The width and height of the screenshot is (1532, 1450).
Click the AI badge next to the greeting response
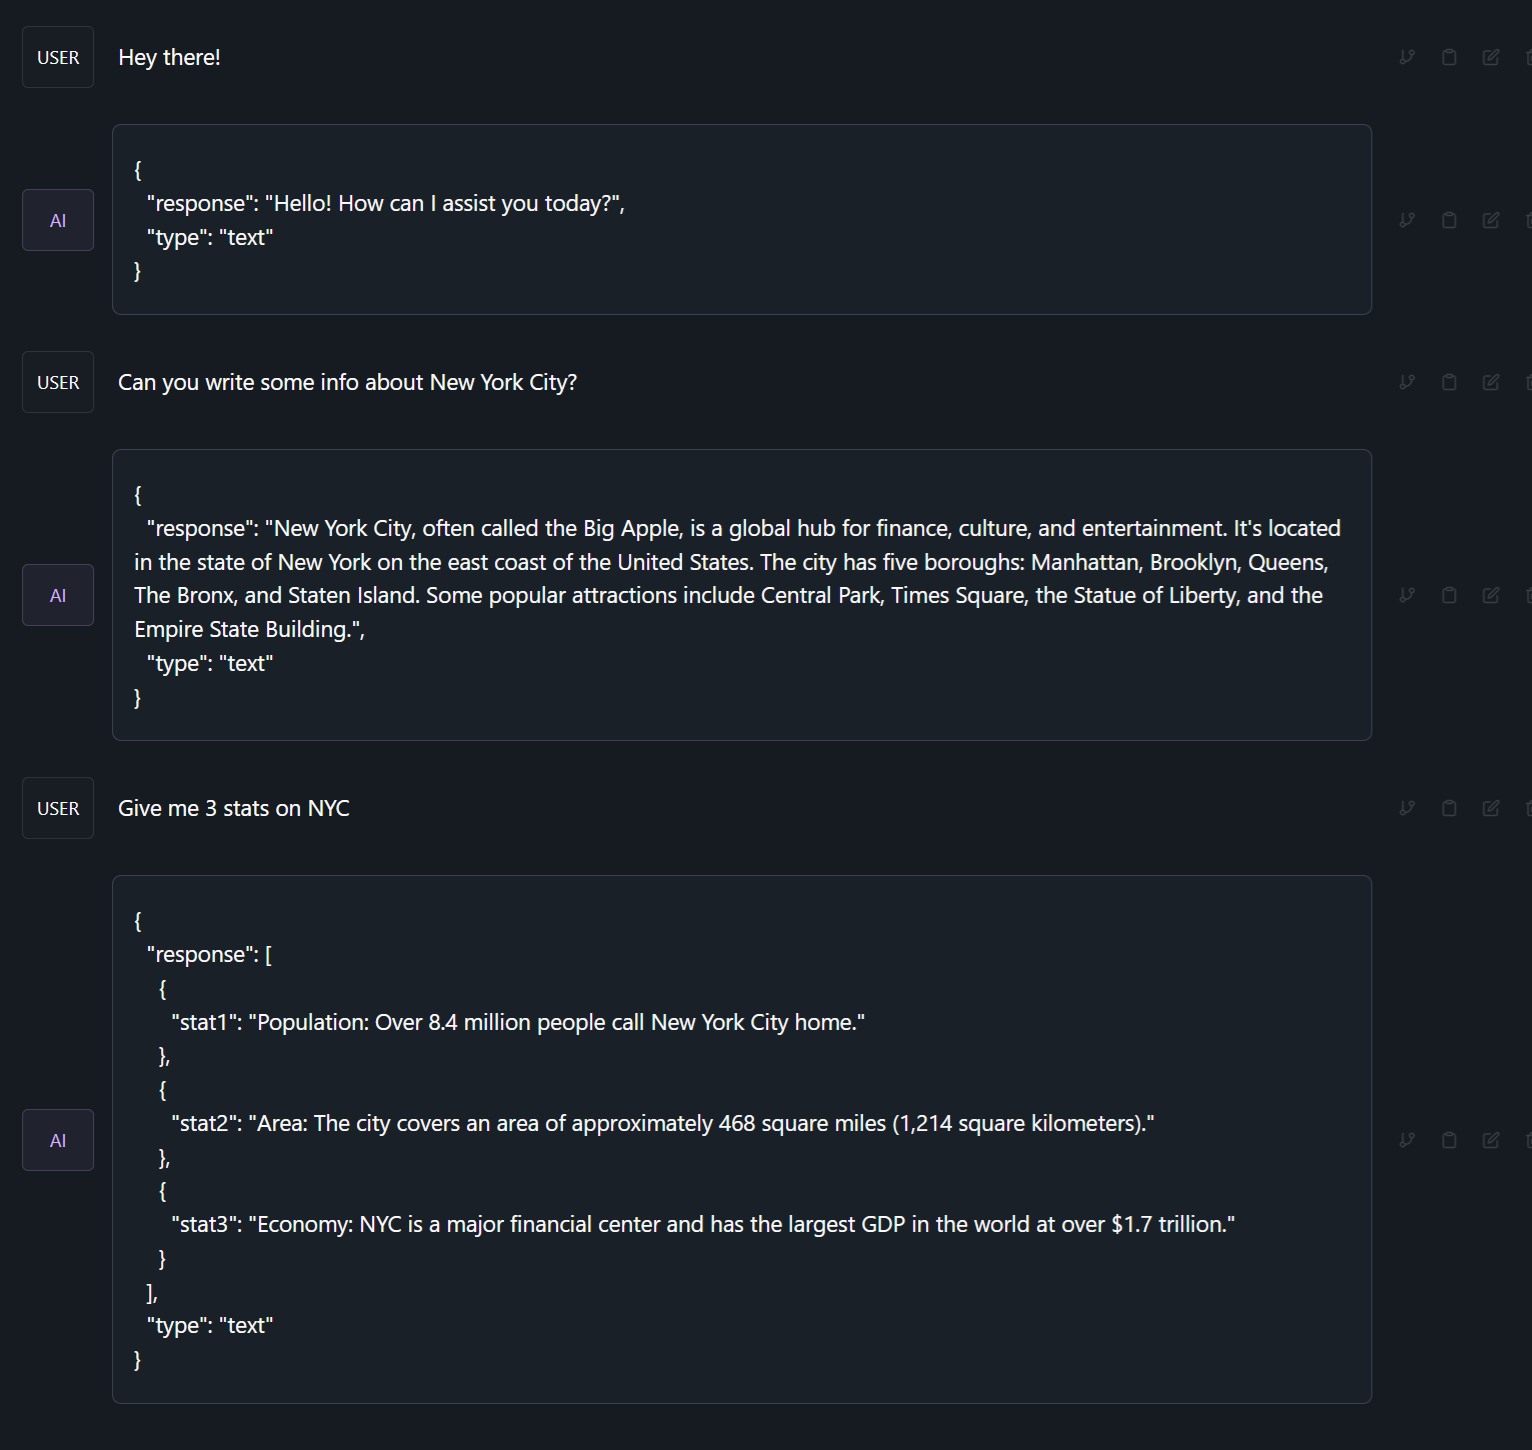pyautogui.click(x=58, y=220)
